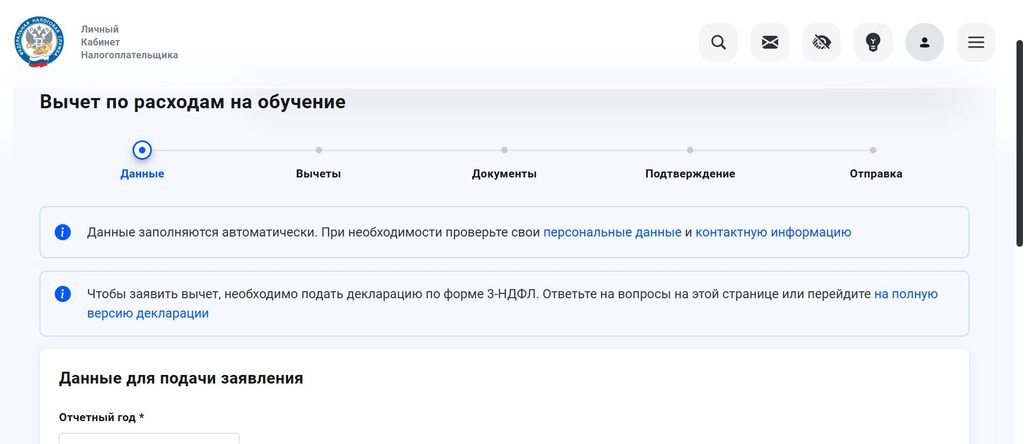Click the page vertical scrollbar

click(x=1019, y=143)
